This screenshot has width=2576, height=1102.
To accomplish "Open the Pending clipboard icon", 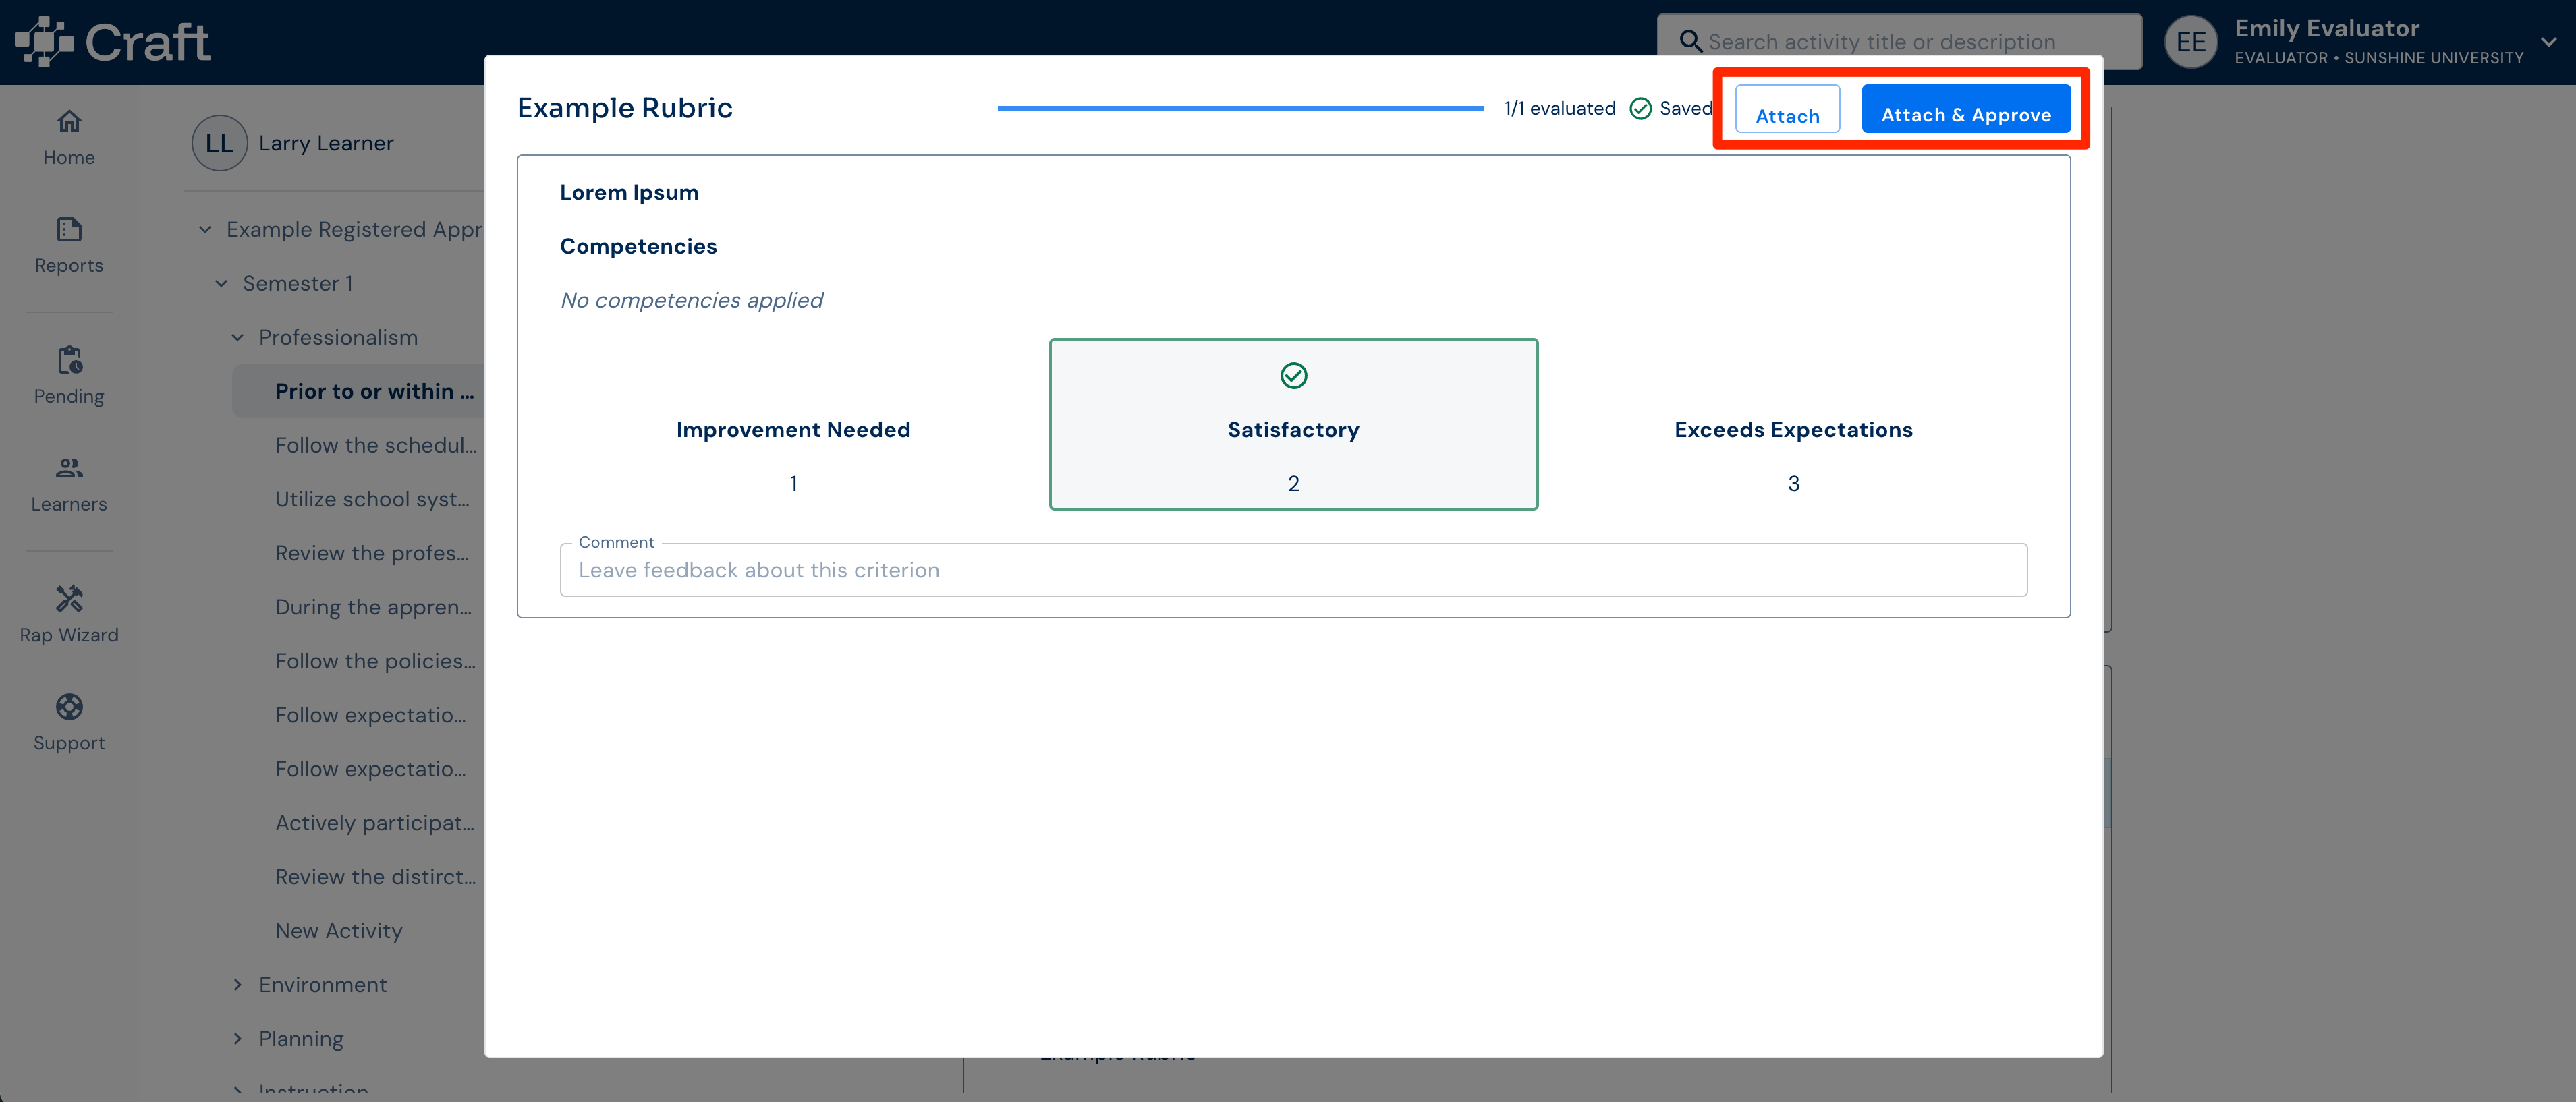I will click(x=68, y=360).
